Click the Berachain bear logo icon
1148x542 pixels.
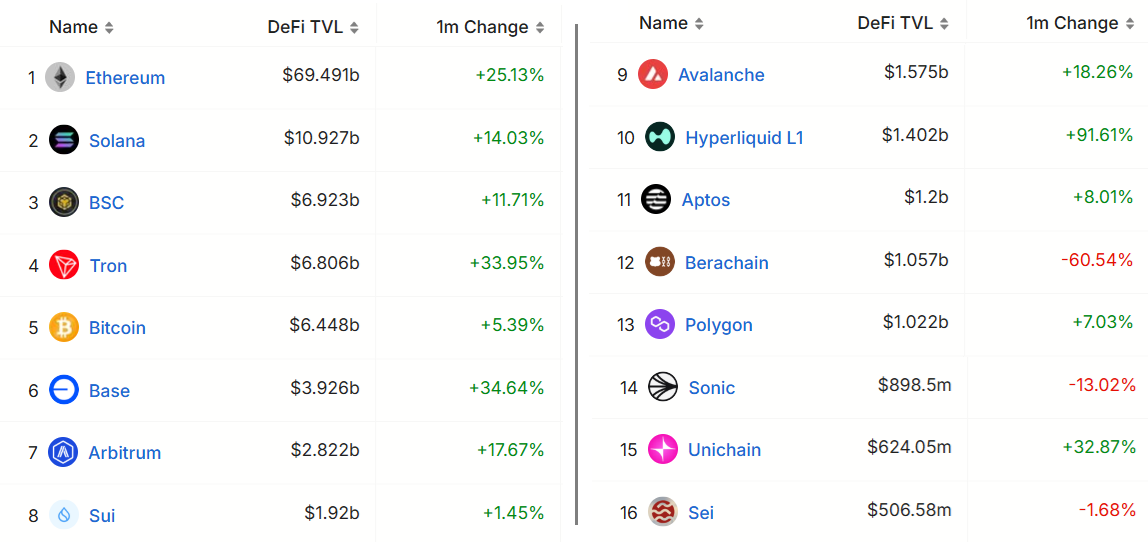coord(660,262)
